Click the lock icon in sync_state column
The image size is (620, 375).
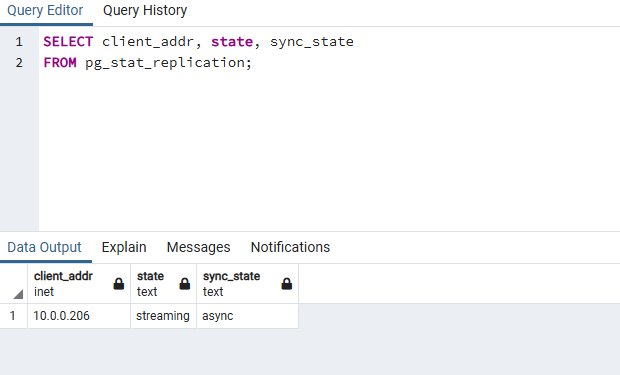(287, 284)
